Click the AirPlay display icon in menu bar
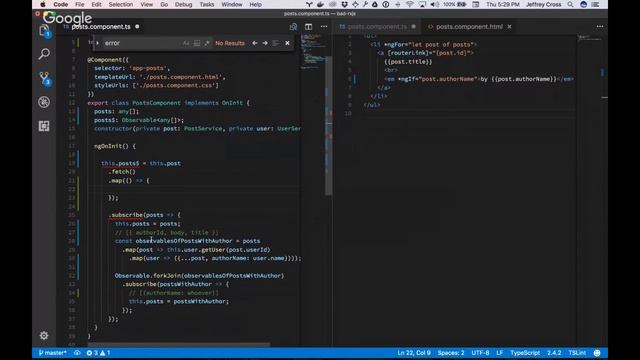This screenshot has height=360, width=640. click(422, 4)
